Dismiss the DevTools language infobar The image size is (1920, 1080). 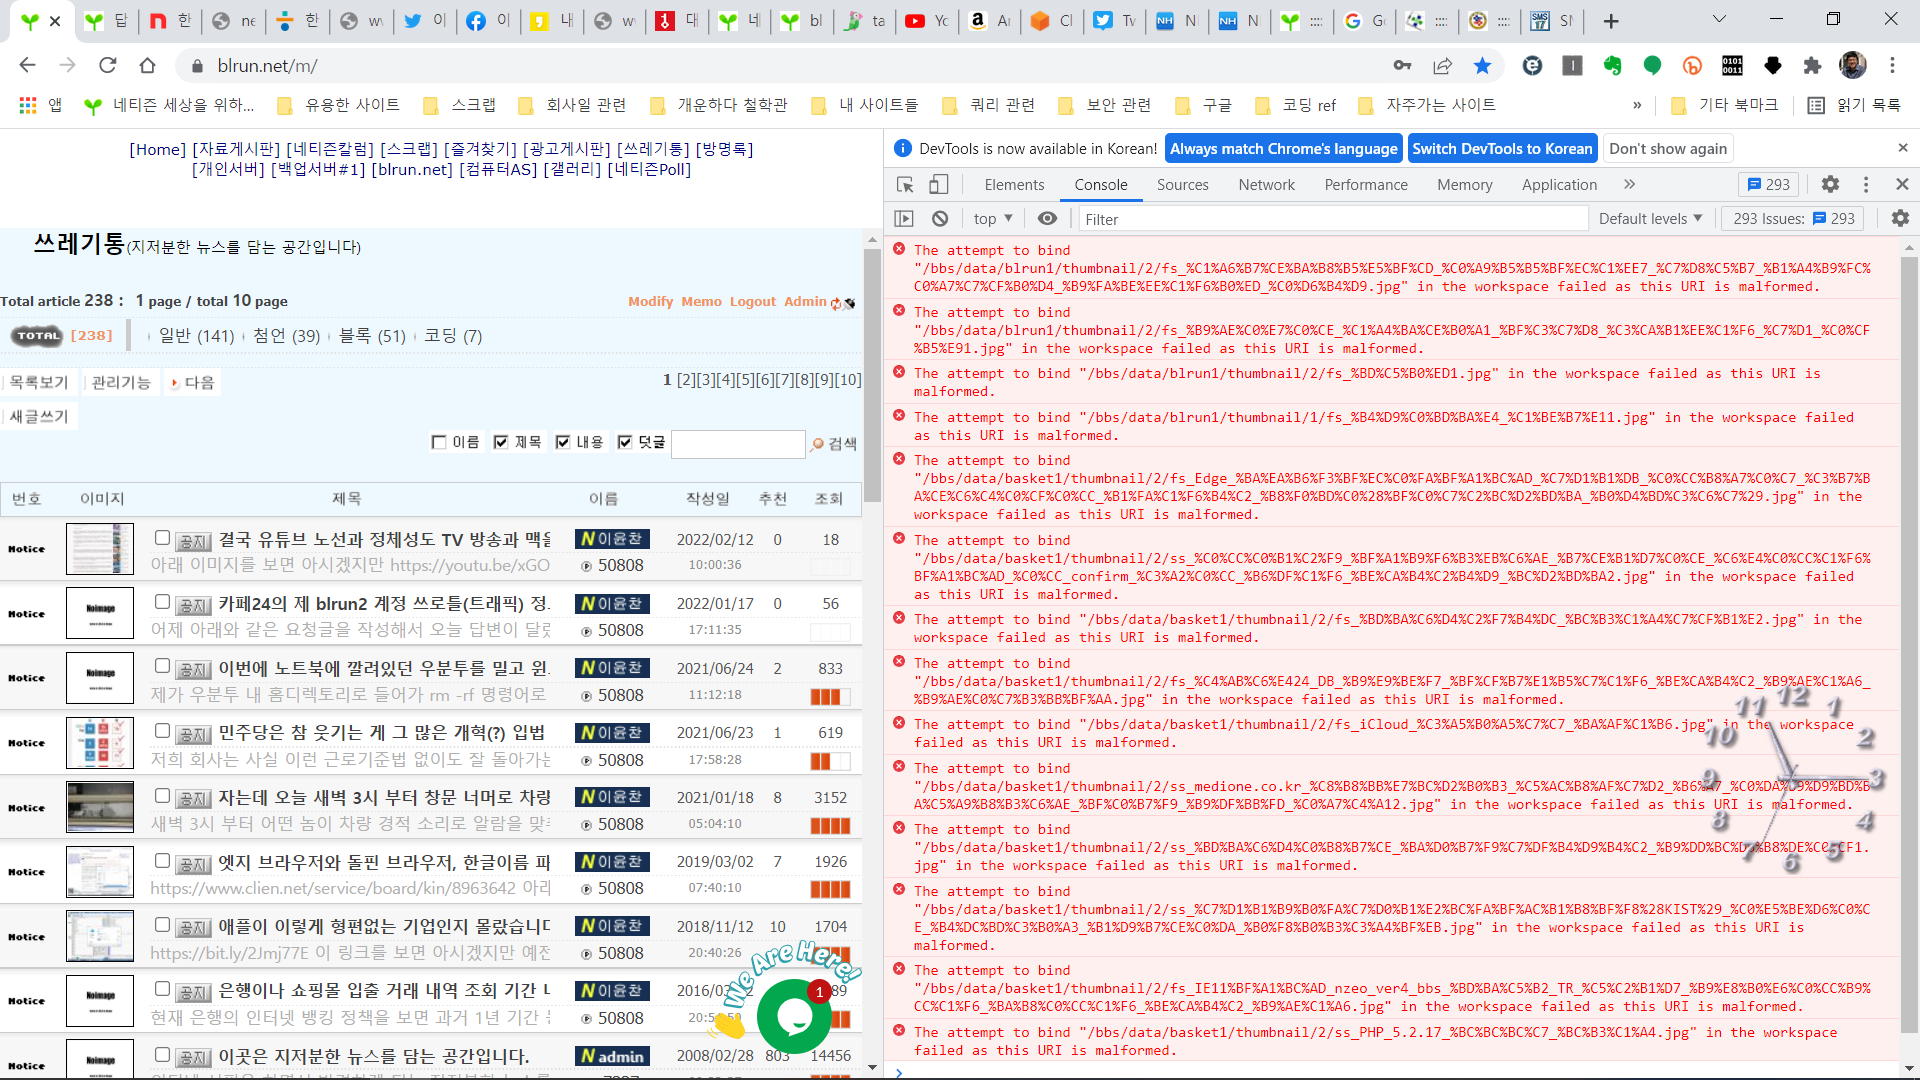coord(1902,148)
